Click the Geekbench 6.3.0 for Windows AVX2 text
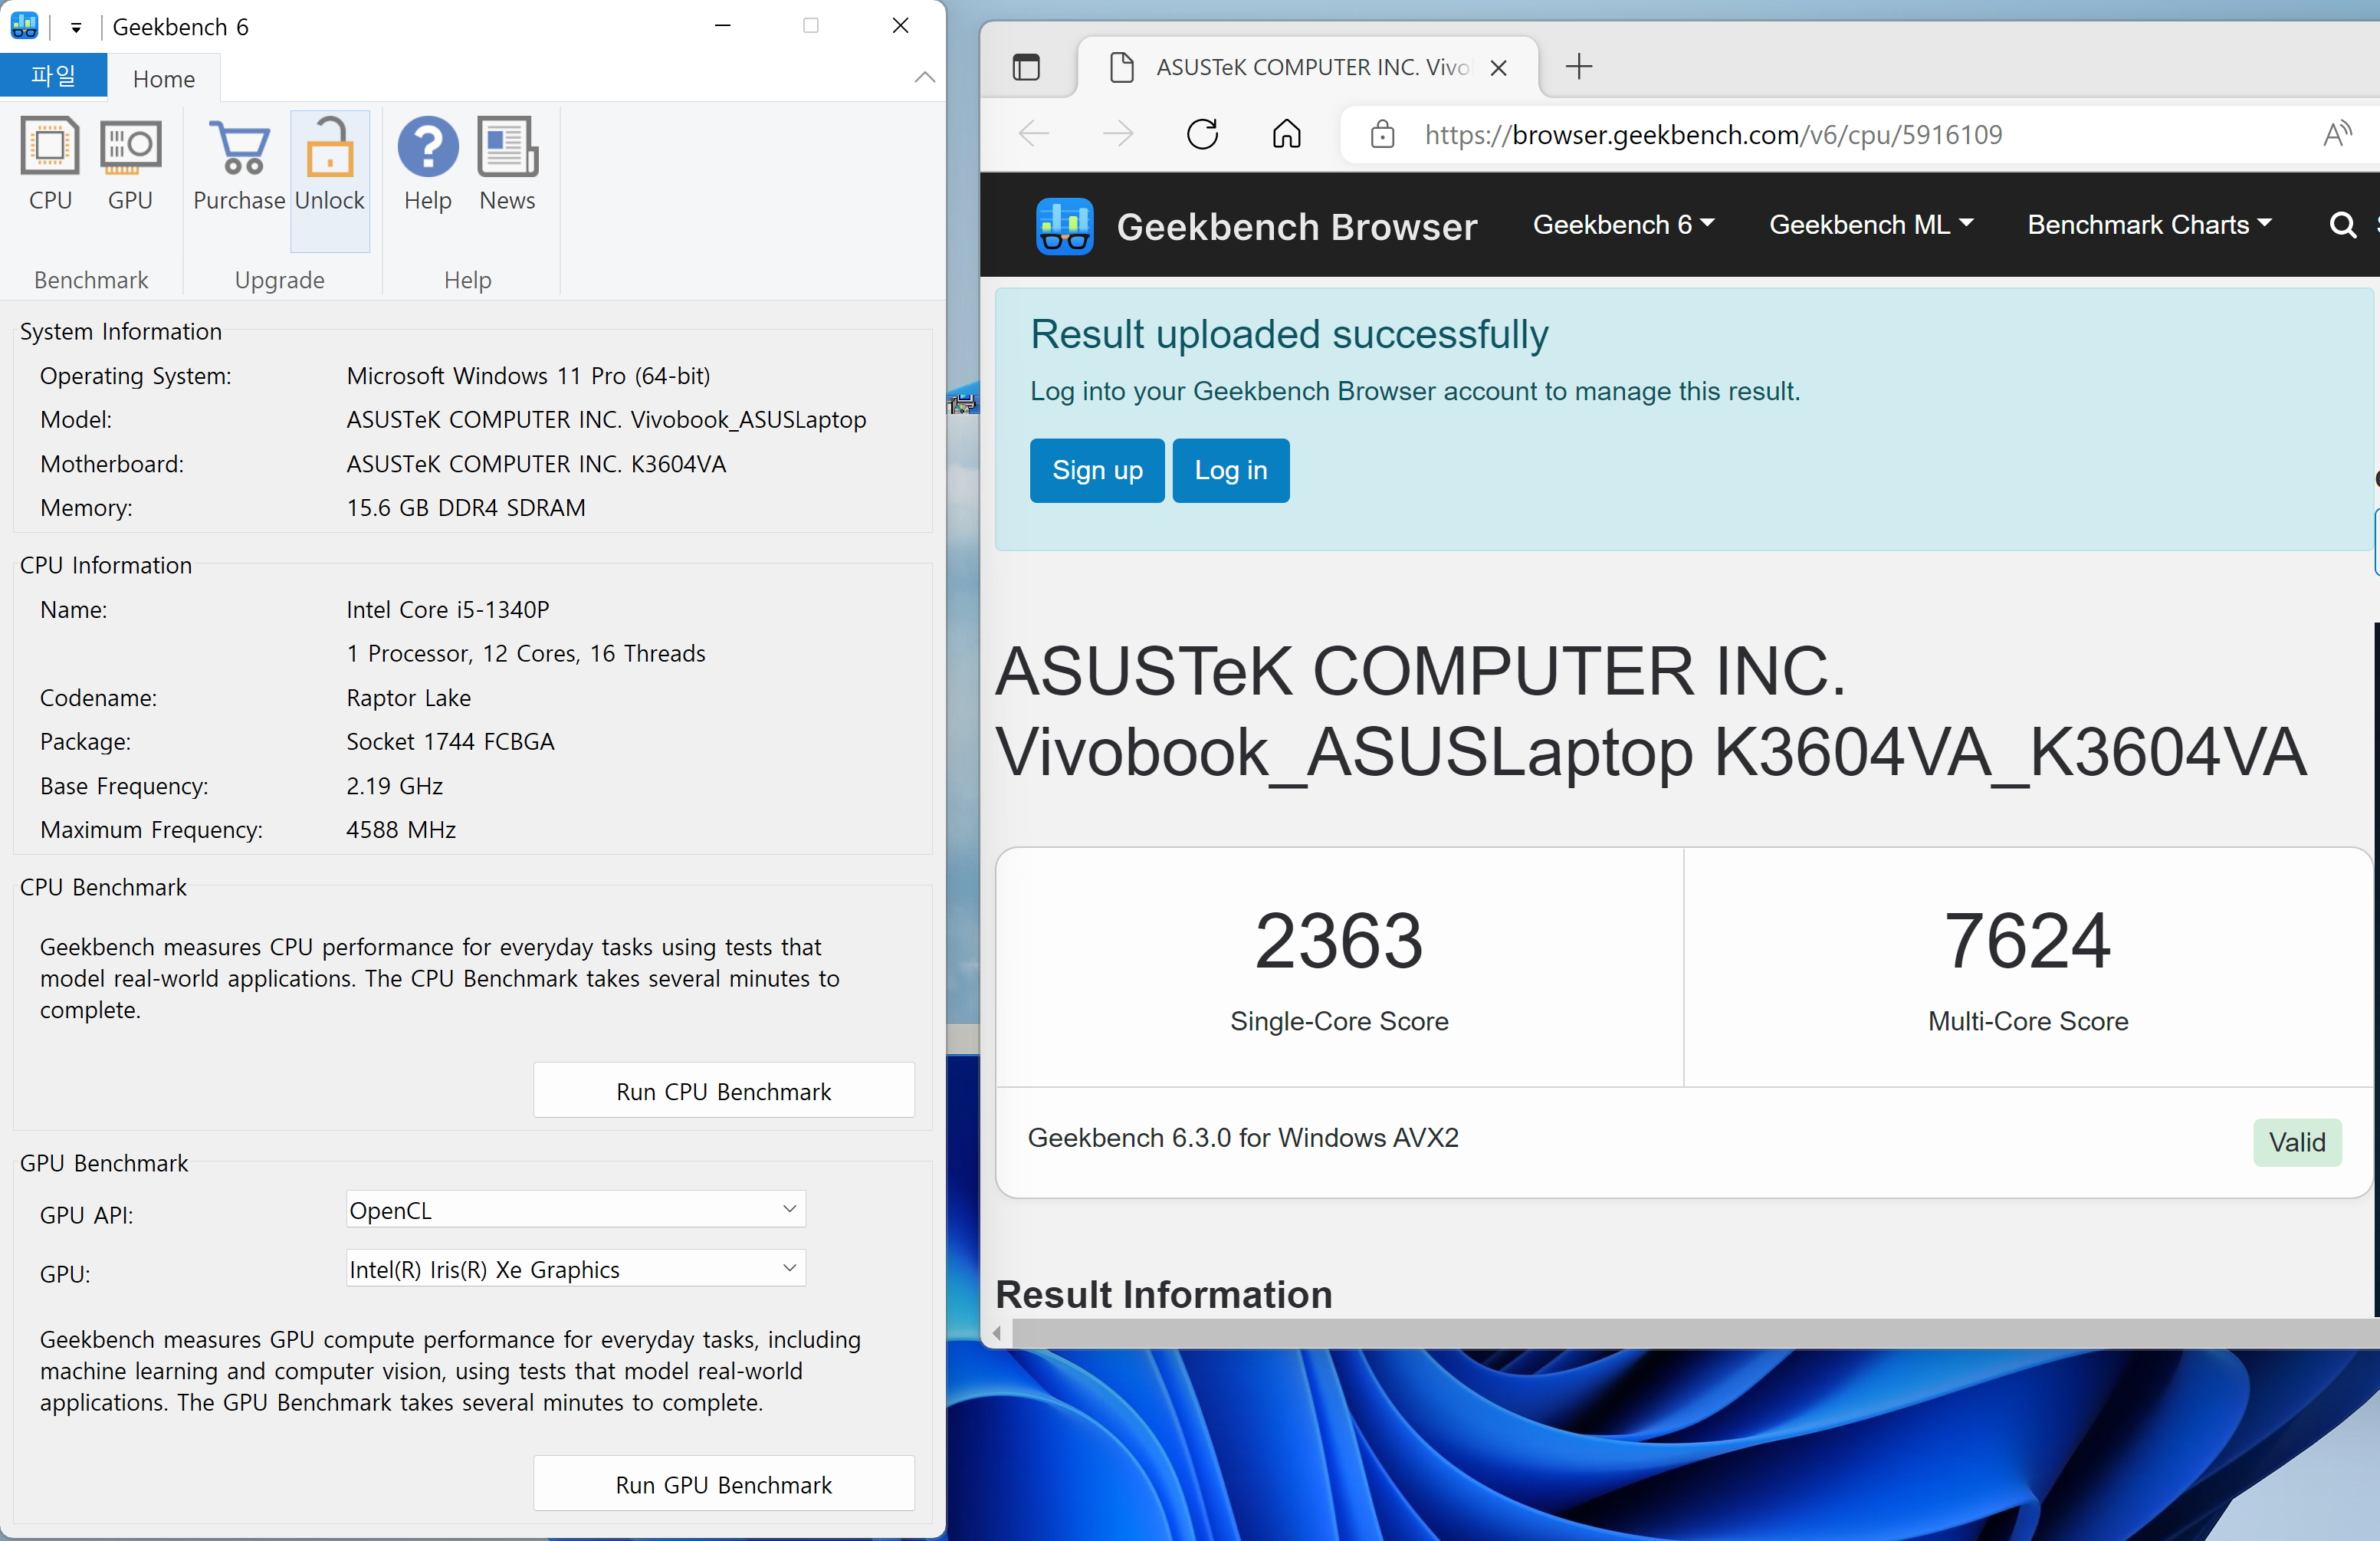The height and width of the screenshot is (1541, 2380). point(1243,1137)
